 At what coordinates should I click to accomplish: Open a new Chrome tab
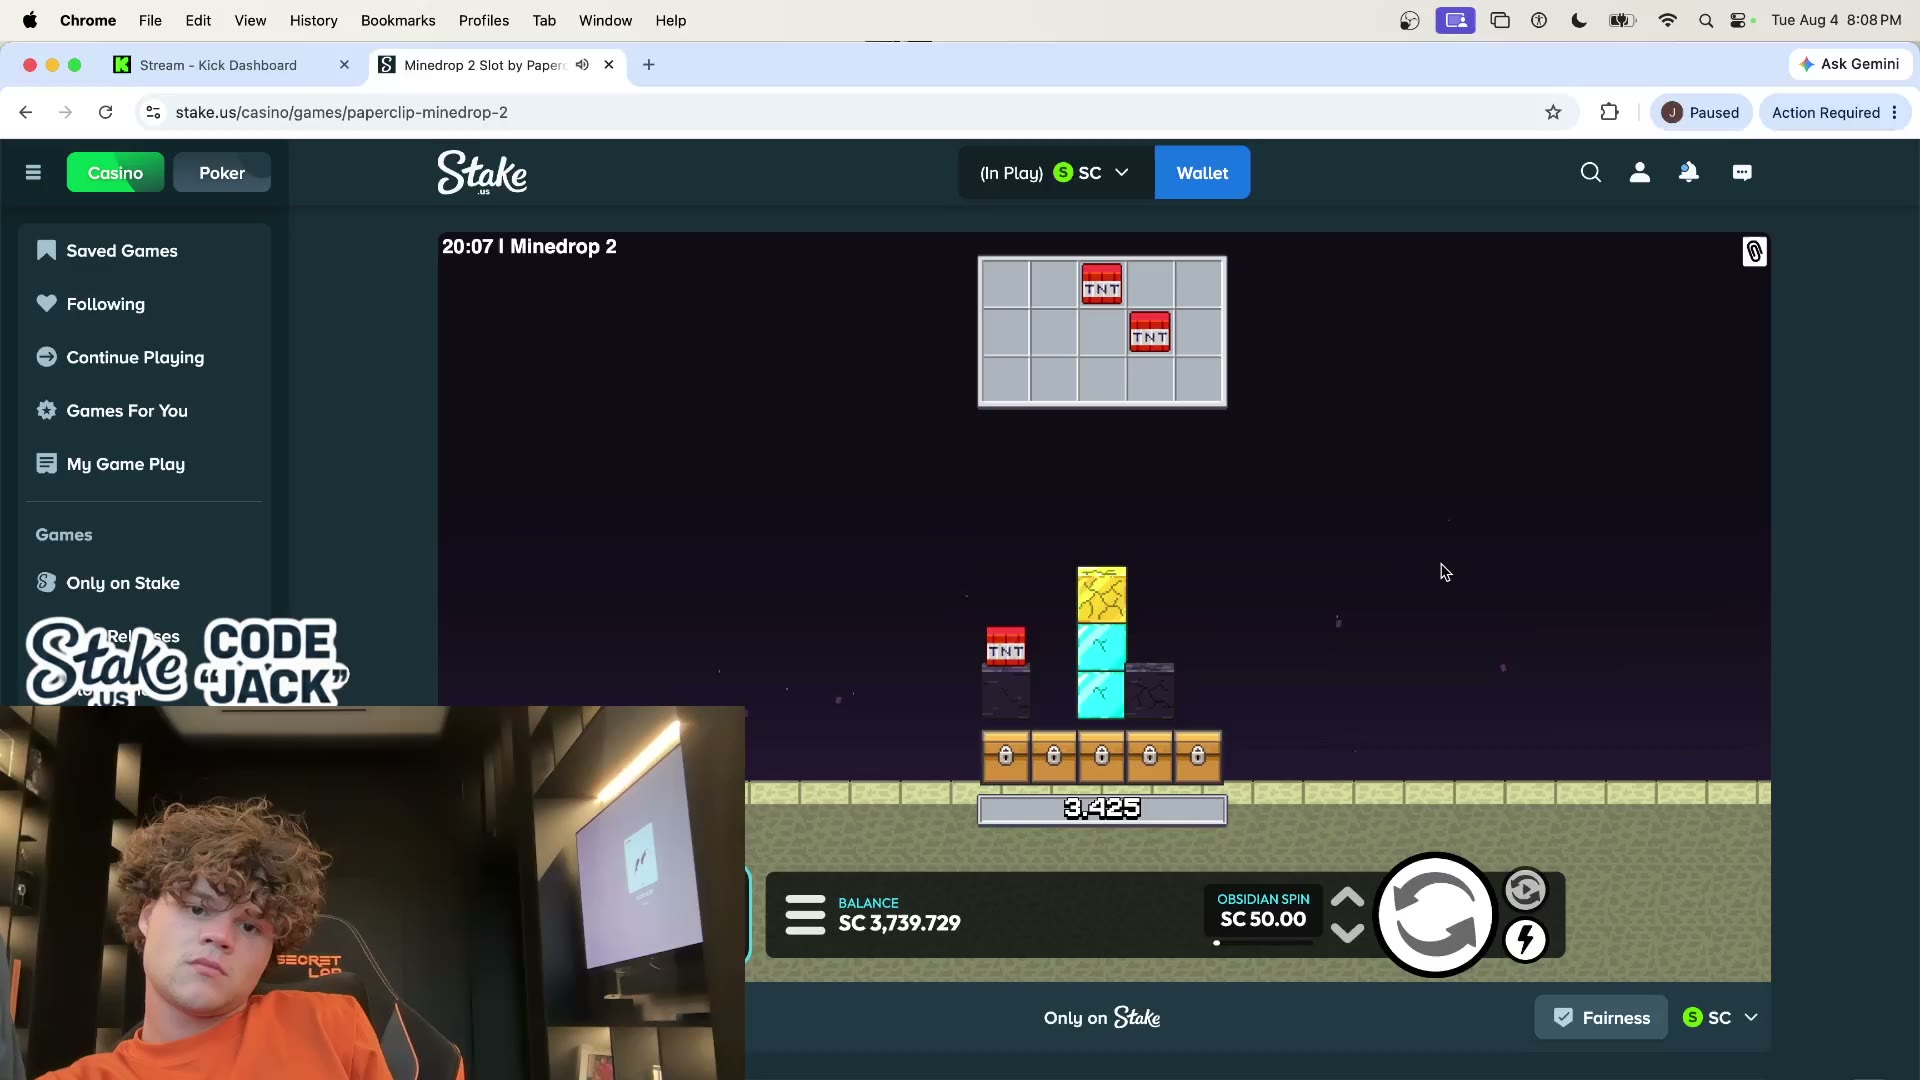click(649, 65)
